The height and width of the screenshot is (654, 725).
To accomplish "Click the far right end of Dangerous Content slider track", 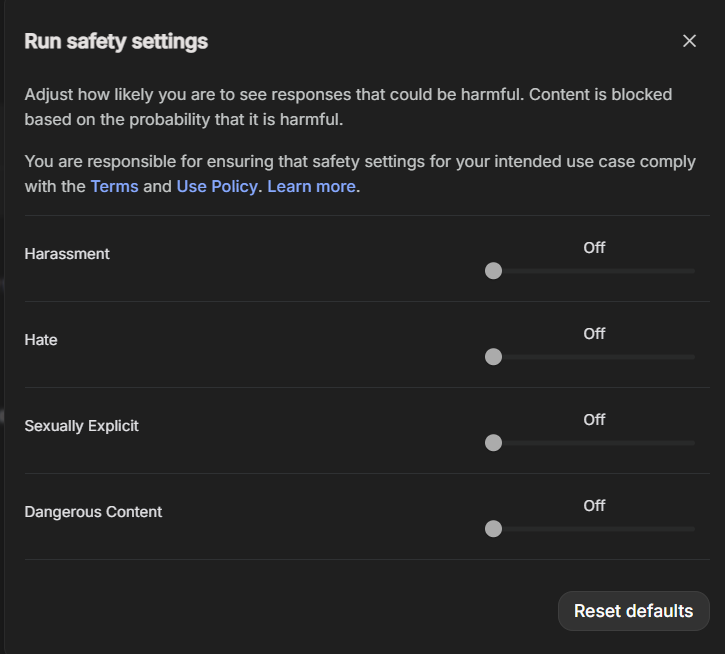I will [692, 529].
